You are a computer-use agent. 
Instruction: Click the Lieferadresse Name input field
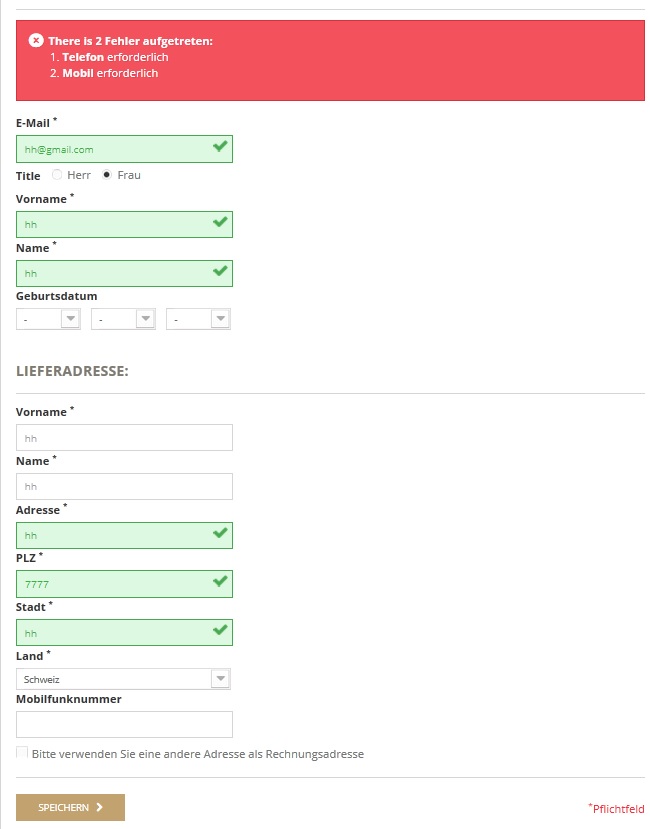tap(124, 486)
